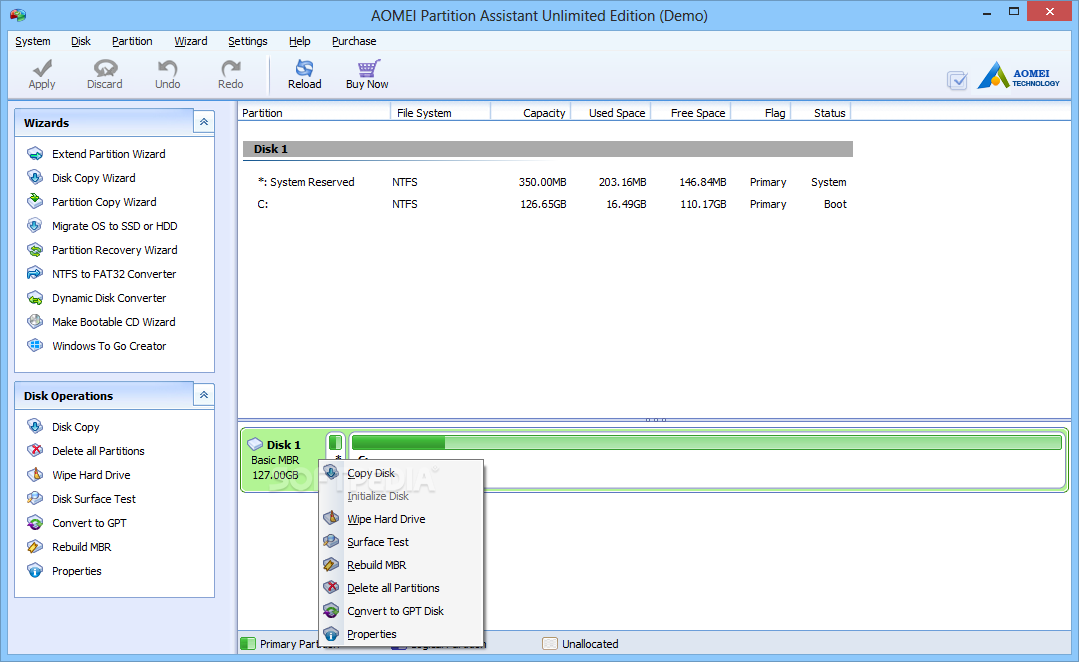Sort by Free Space column header
The image size is (1079, 662).
691,113
